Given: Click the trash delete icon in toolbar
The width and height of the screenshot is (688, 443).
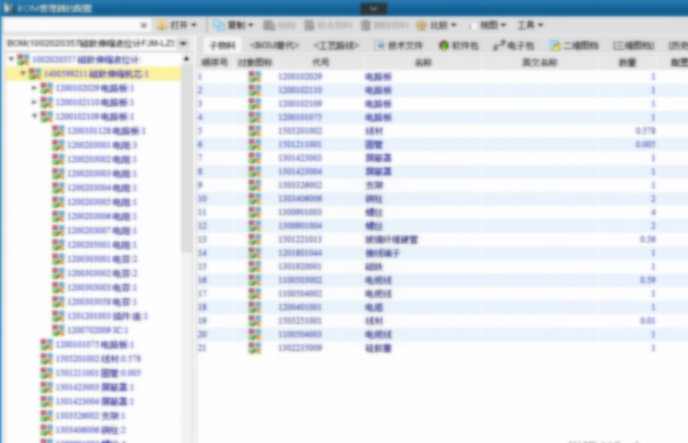Looking at the screenshot, I should pyautogui.click(x=366, y=25).
